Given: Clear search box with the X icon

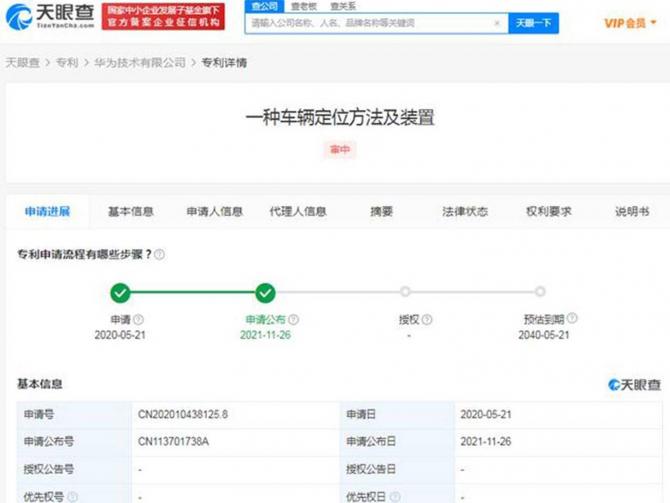Looking at the screenshot, I should 498,23.
